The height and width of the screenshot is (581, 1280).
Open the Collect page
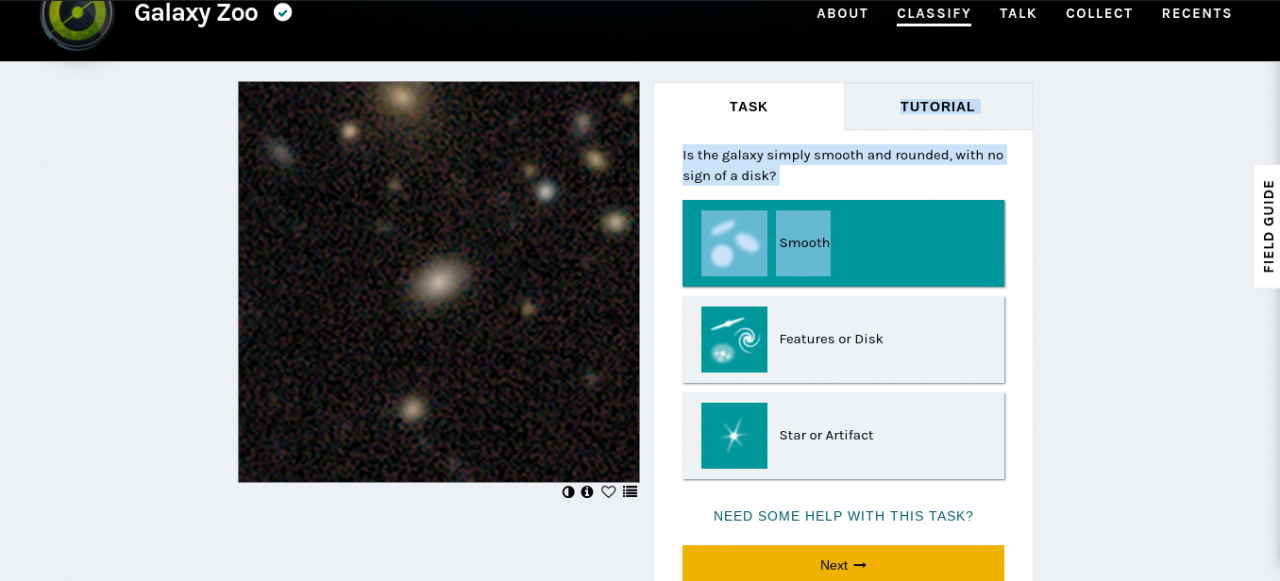point(1099,13)
